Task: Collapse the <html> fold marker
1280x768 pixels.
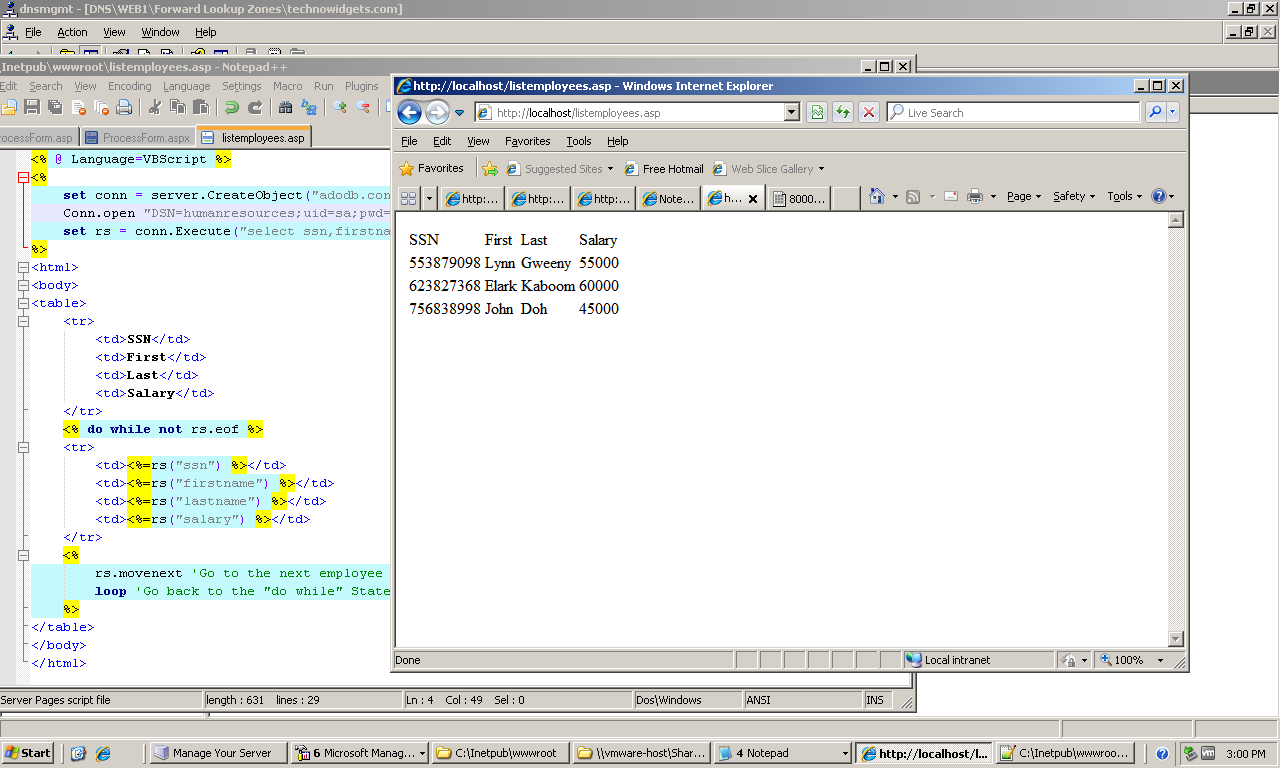Action: pos(23,267)
